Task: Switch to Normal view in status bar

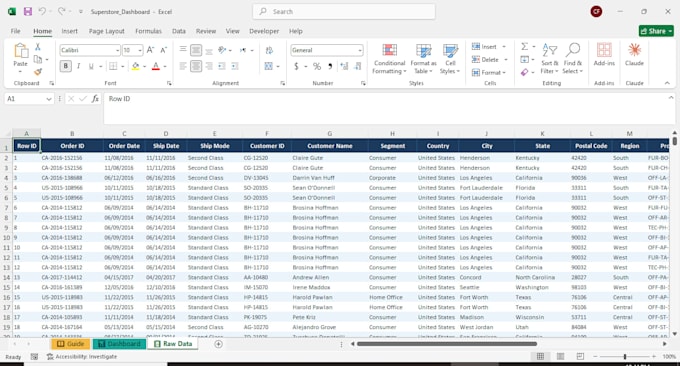Action: (x=540, y=356)
